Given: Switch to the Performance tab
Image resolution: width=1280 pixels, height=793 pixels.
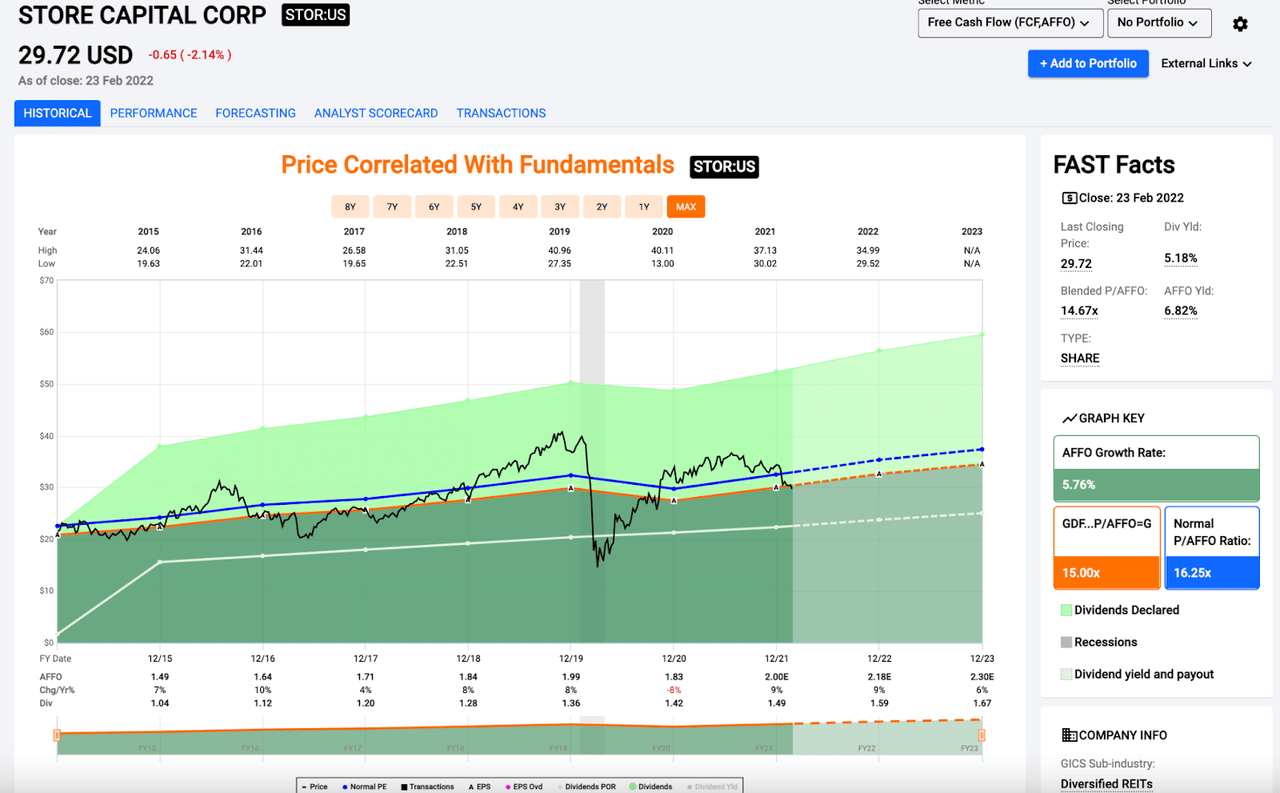Looking at the screenshot, I should [x=153, y=113].
